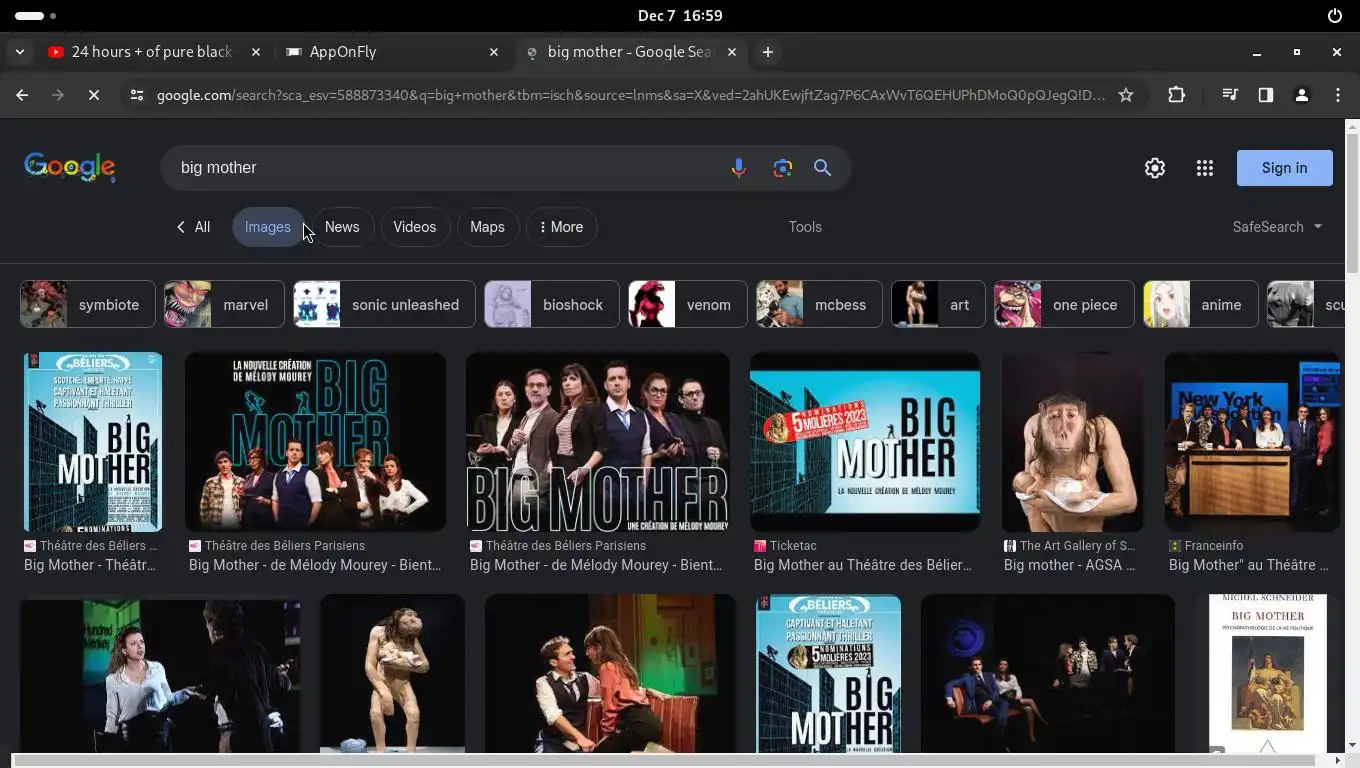Open the Tools options
Image resolution: width=1360 pixels, height=768 pixels.
click(805, 227)
